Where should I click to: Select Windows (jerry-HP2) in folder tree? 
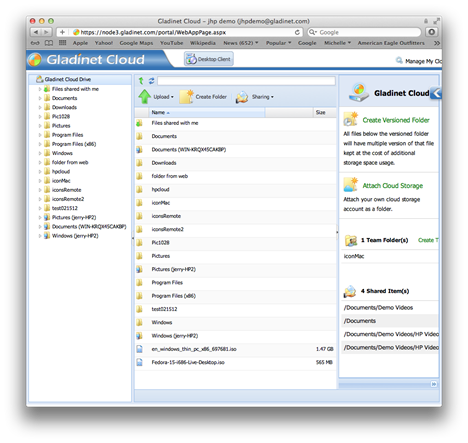tap(75, 236)
